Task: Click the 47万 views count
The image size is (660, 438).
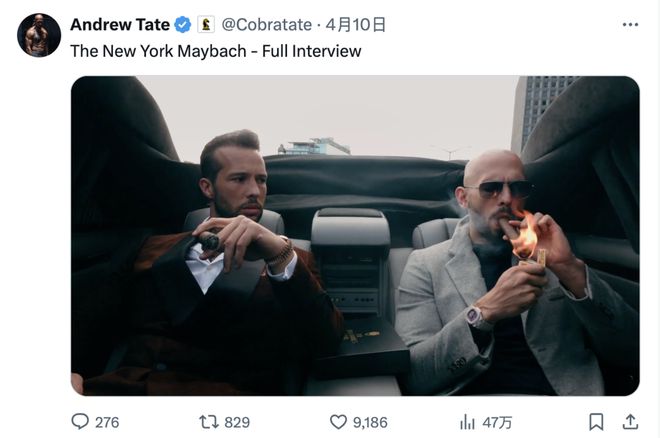Action: pos(497,422)
